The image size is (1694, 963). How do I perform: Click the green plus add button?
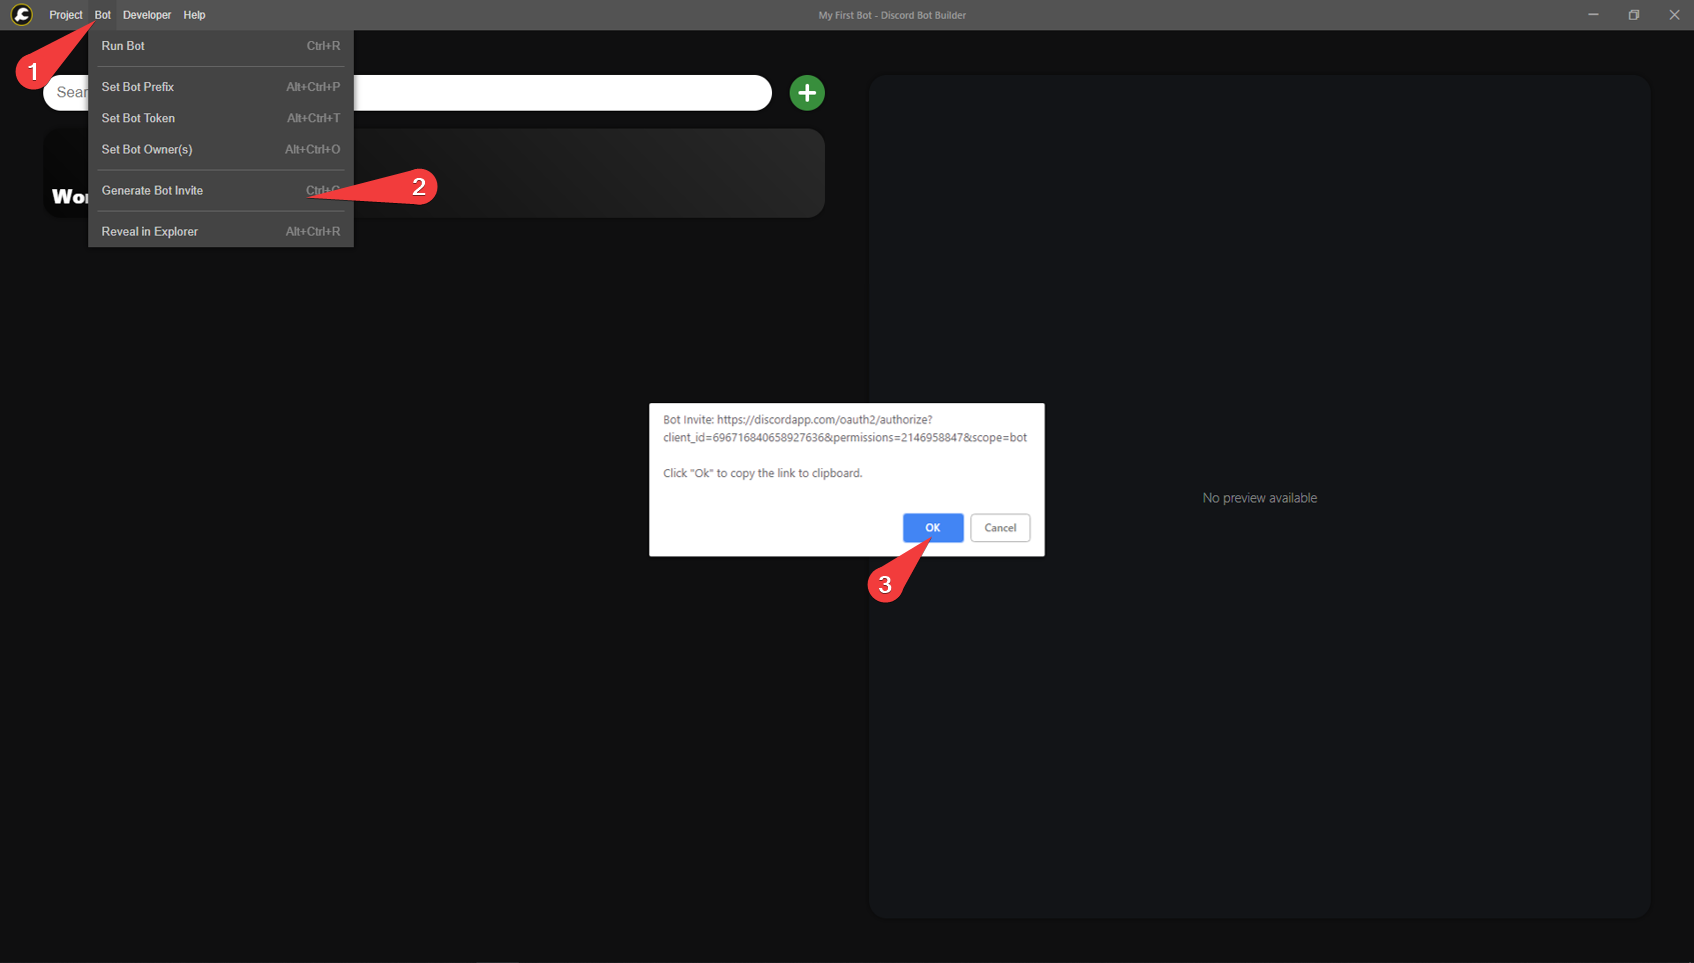click(807, 93)
